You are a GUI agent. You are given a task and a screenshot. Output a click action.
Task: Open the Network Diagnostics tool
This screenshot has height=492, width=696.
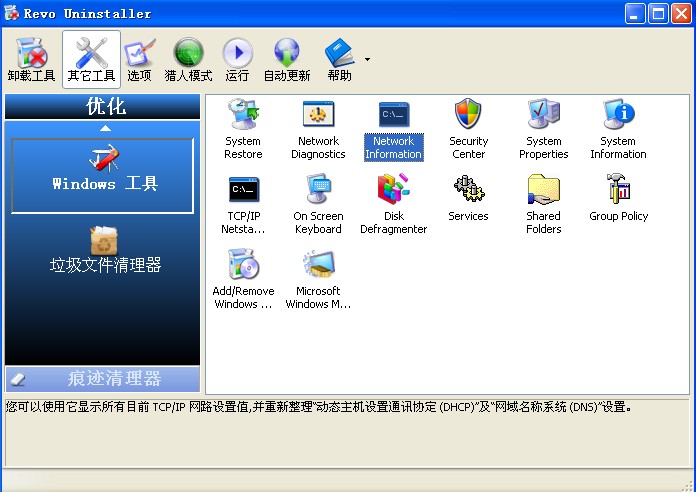pos(318,129)
